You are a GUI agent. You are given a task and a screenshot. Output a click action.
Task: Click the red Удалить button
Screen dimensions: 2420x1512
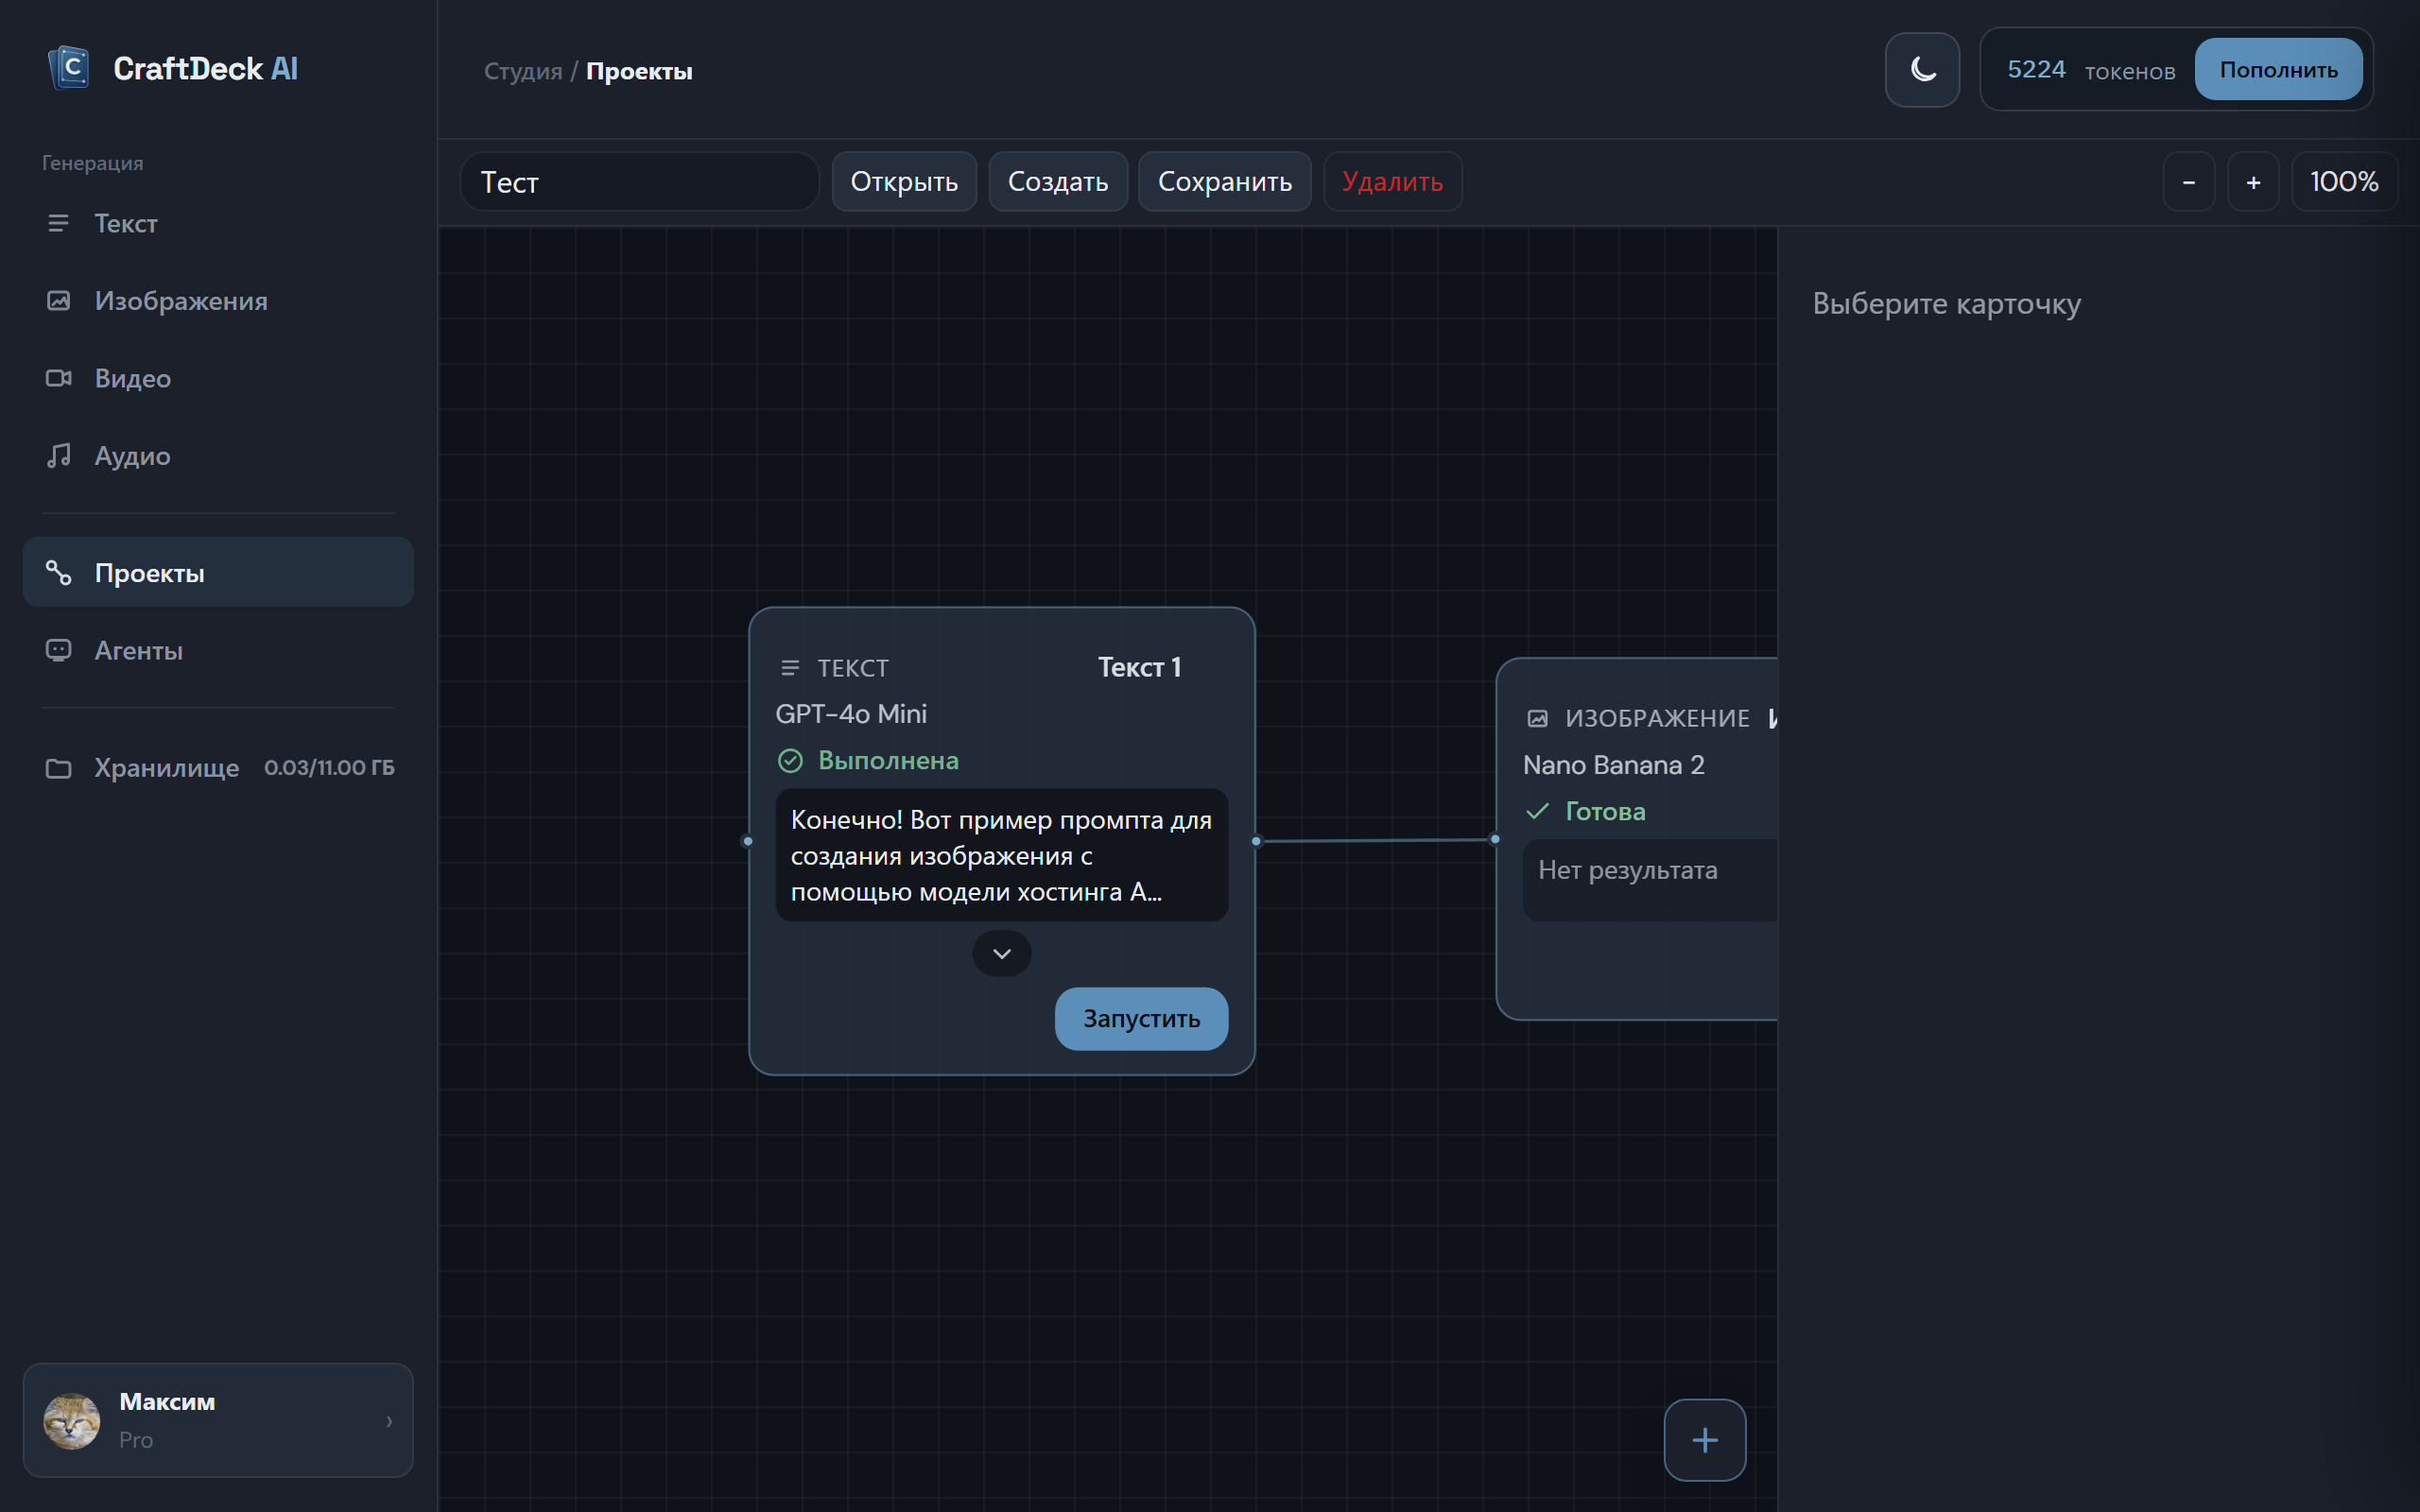click(1392, 182)
